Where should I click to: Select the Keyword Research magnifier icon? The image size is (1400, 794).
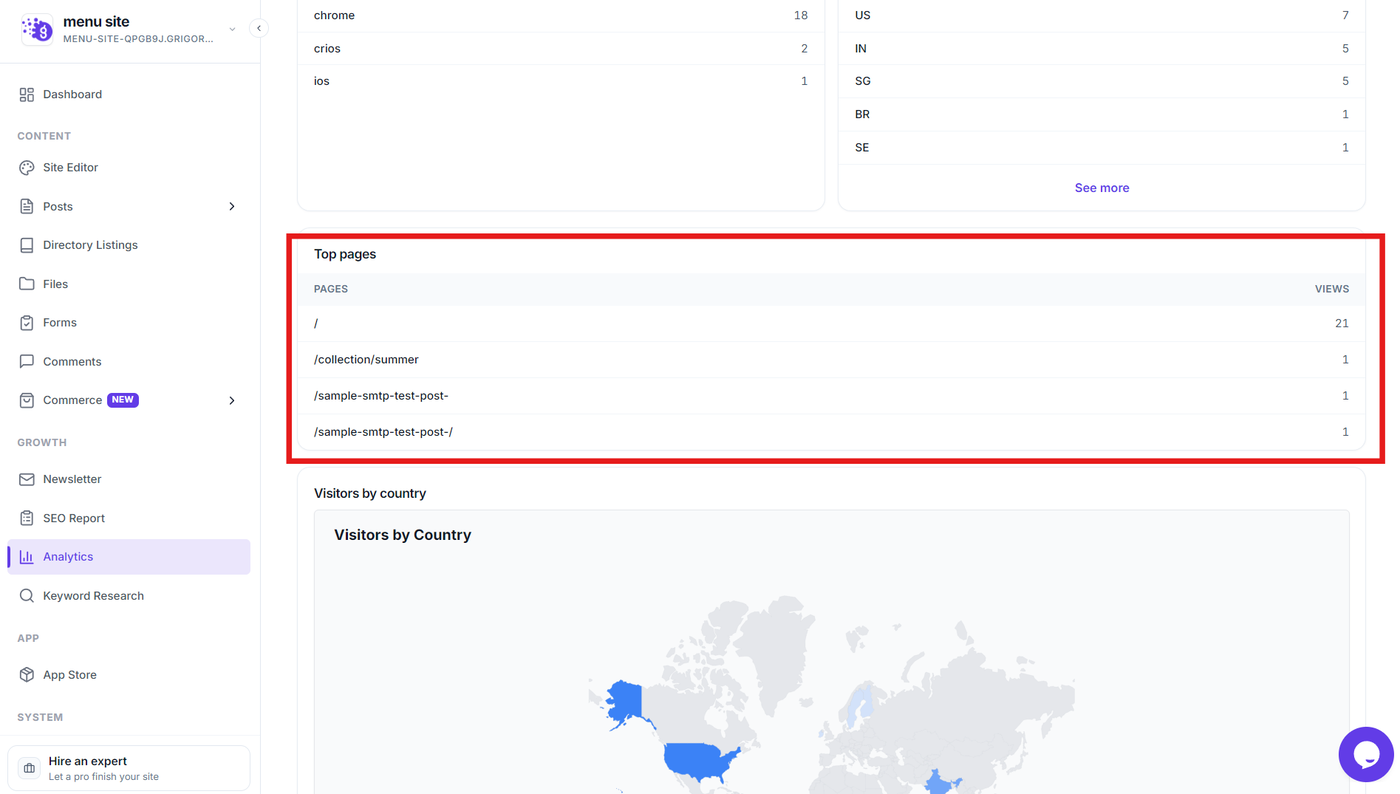[x=27, y=596]
